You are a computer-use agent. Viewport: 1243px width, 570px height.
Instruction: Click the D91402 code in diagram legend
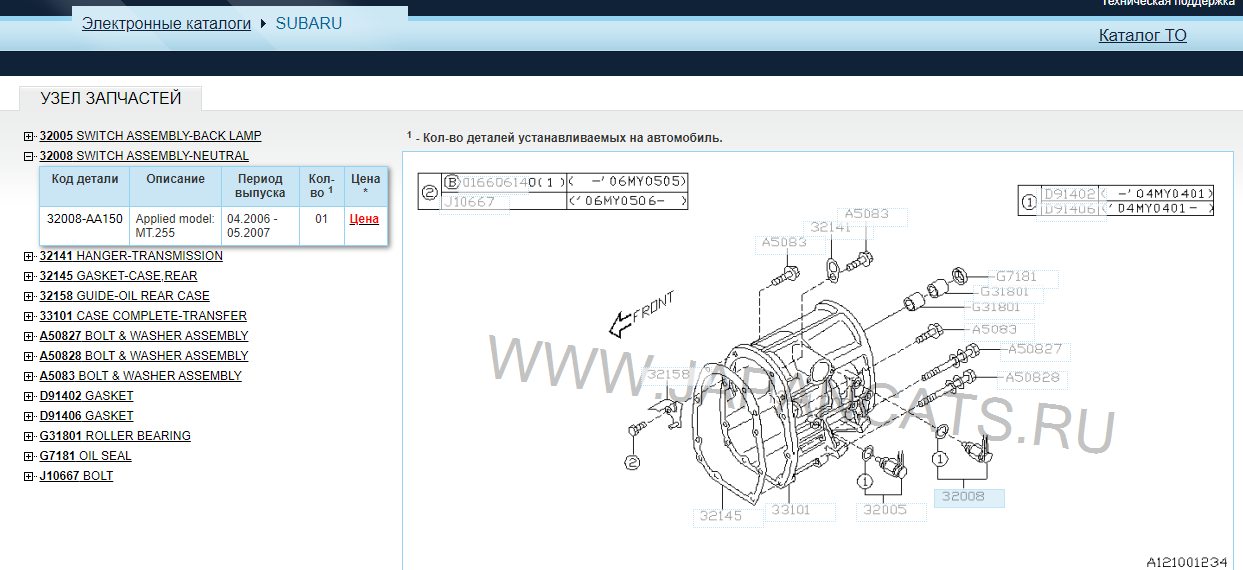point(1068,194)
